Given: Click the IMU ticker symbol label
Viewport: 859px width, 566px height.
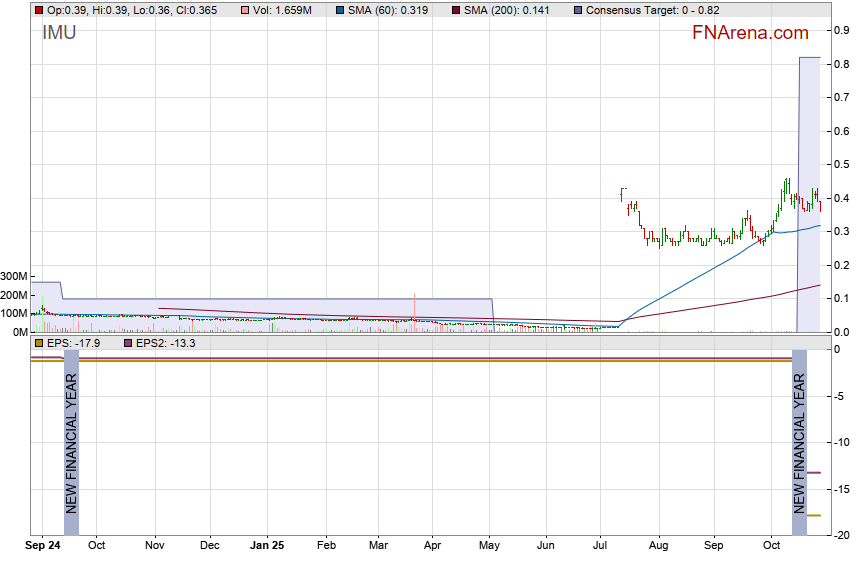Looking at the screenshot, I should (59, 33).
